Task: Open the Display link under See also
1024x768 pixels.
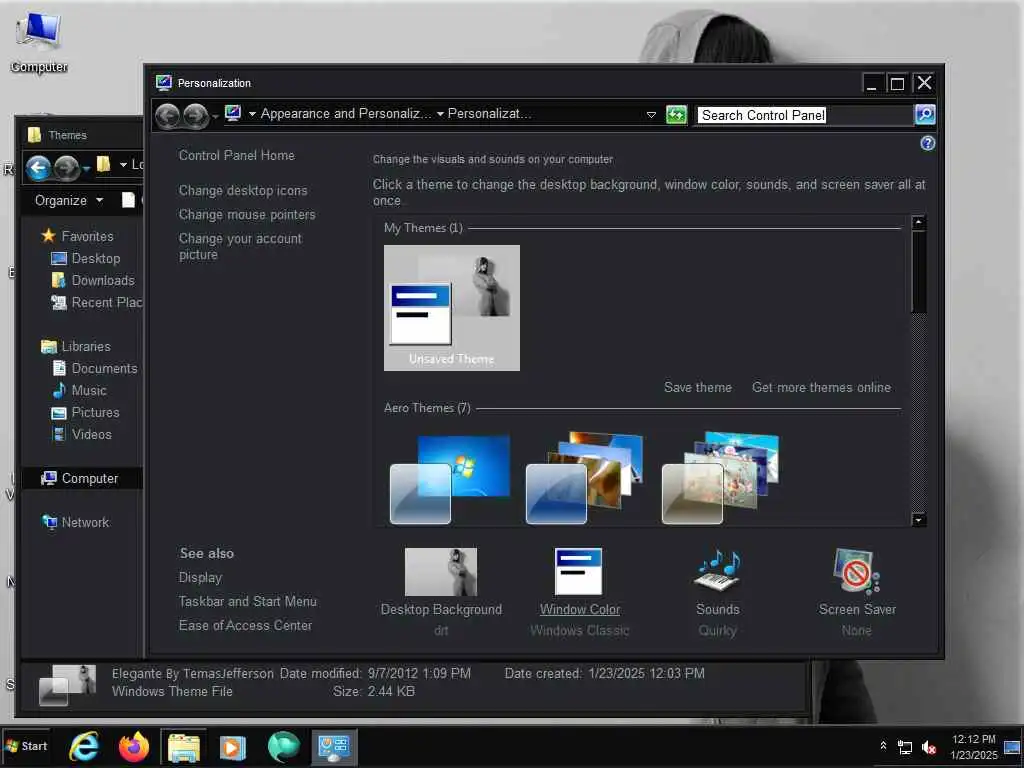Action: coord(200,577)
